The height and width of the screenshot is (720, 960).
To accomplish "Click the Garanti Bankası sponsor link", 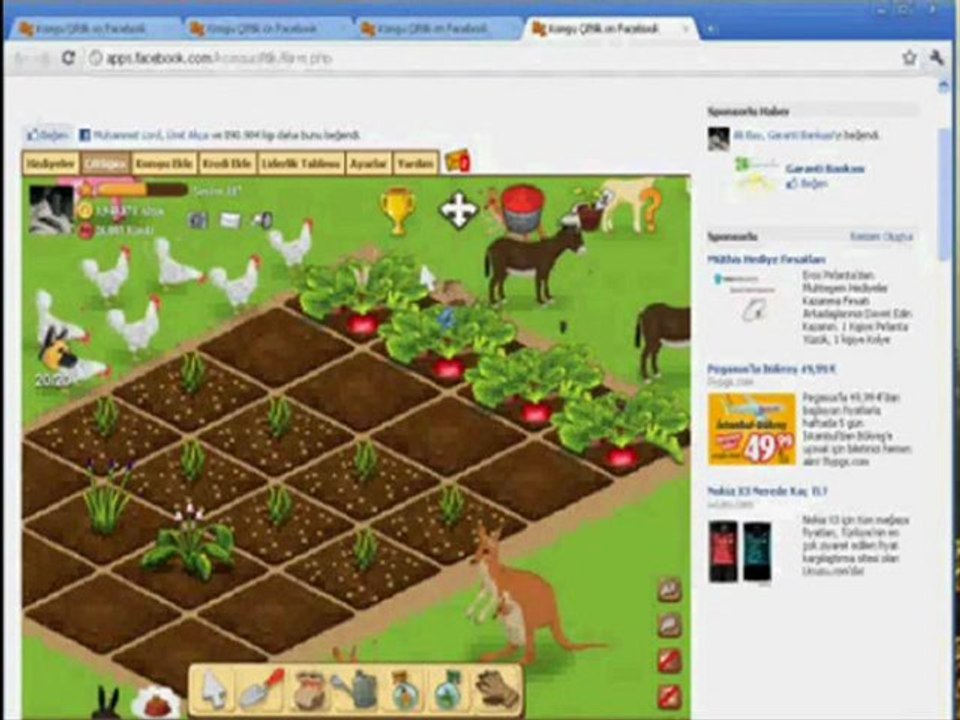I will click(825, 168).
